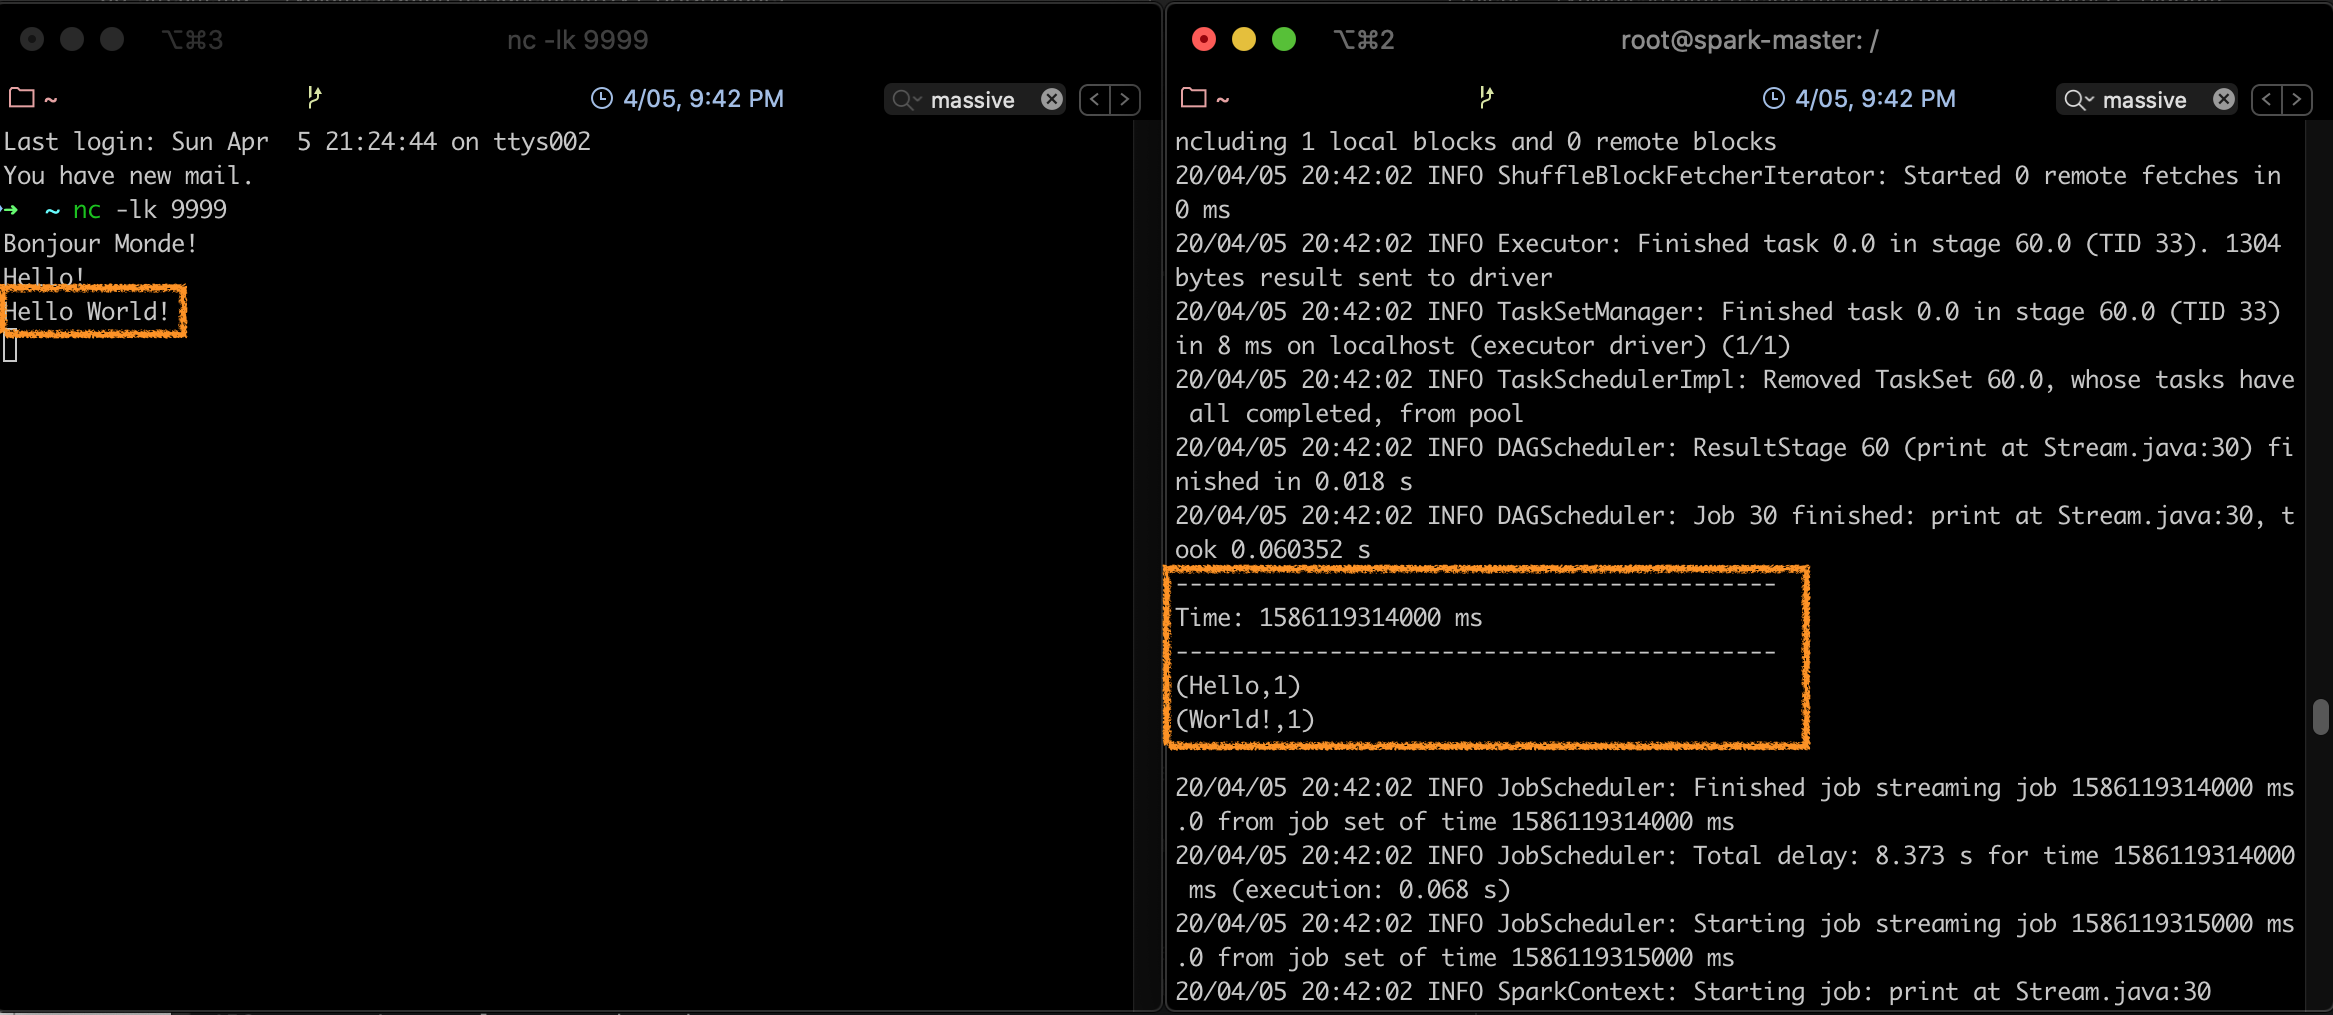Jump to next search match in the left pane
Viewport: 2333px width, 1015px height.
(x=1126, y=99)
